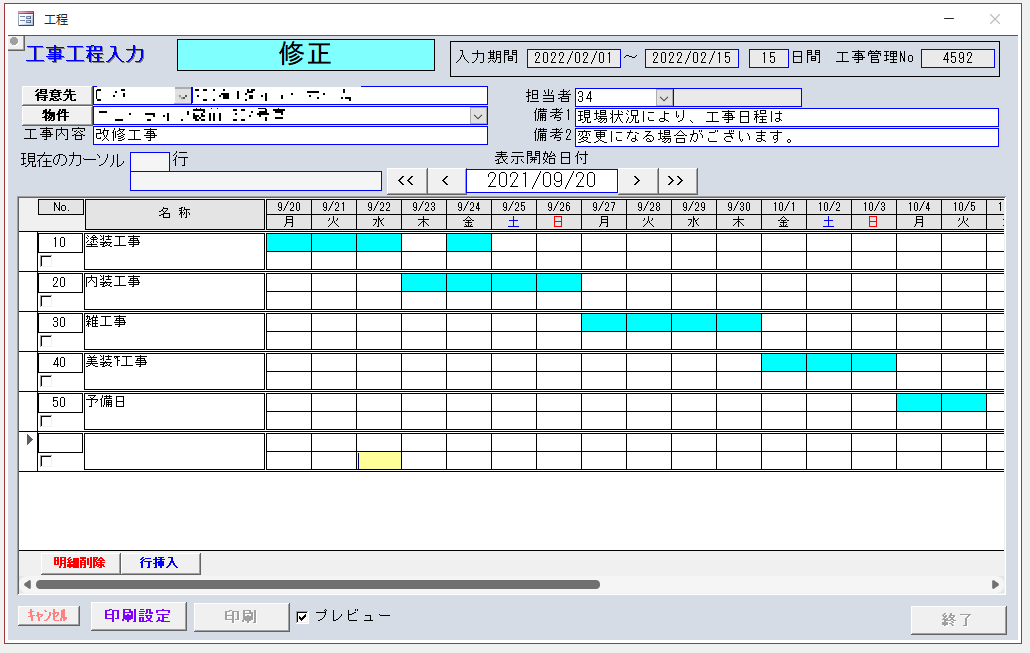The height and width of the screenshot is (653, 1030).
Task: Open 印刷設定 print settings
Action: 137,616
